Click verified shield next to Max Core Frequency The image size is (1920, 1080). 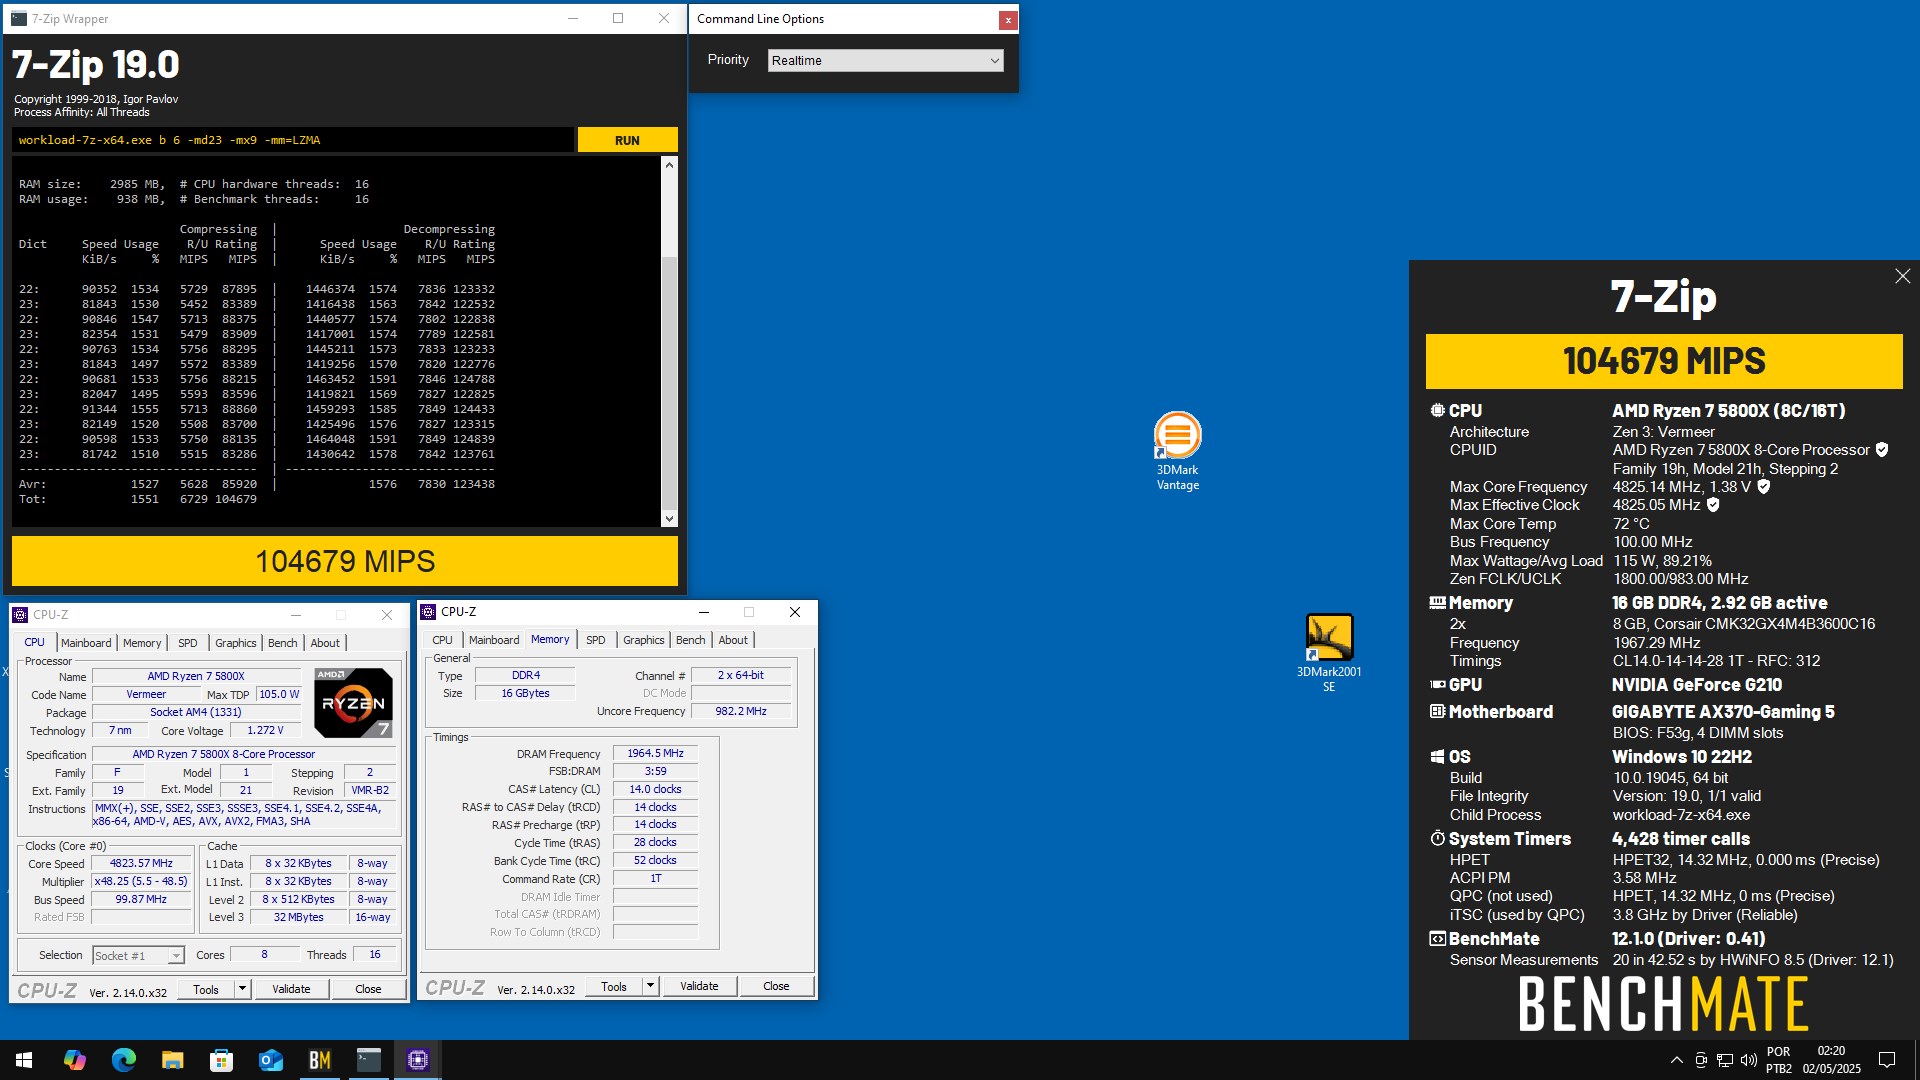click(1764, 487)
